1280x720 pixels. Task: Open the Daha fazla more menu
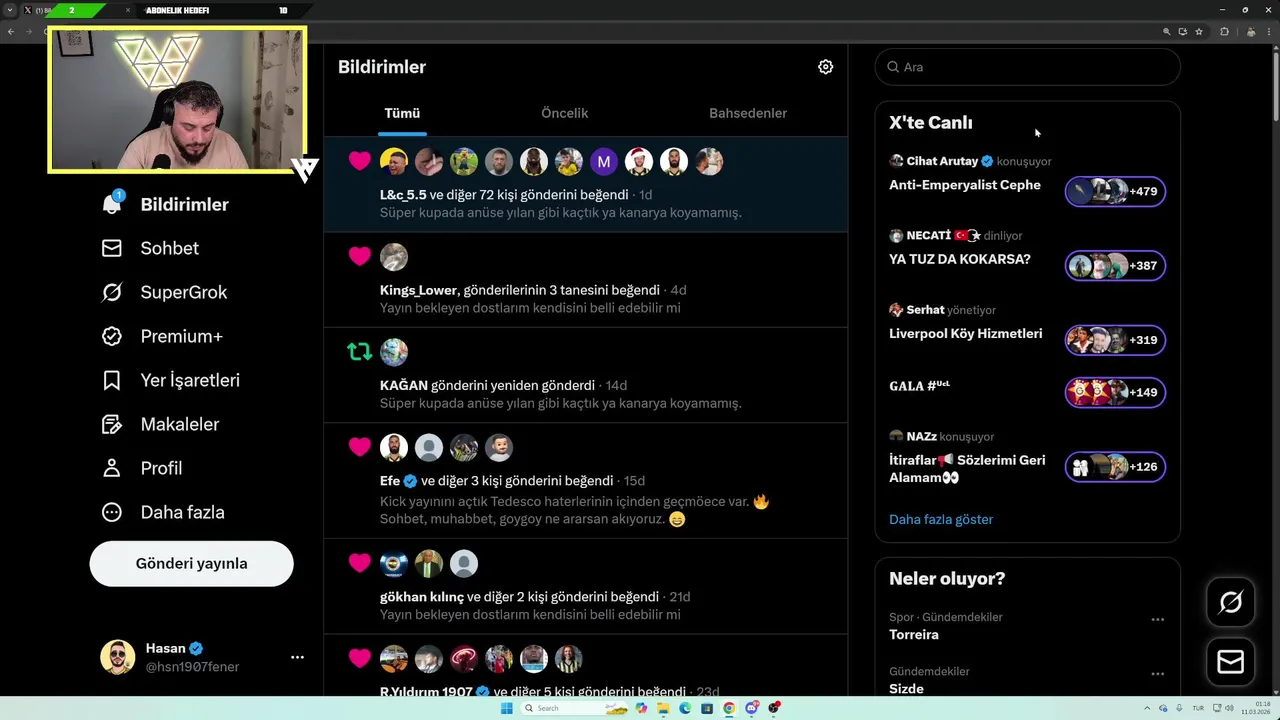pyautogui.click(x=163, y=512)
